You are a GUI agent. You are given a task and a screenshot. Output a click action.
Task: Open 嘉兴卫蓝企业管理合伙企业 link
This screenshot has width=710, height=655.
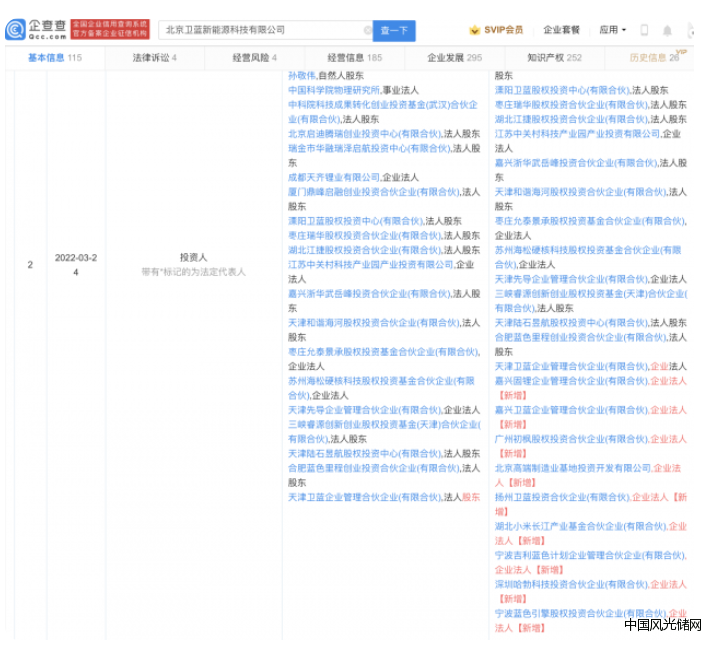coord(571,410)
